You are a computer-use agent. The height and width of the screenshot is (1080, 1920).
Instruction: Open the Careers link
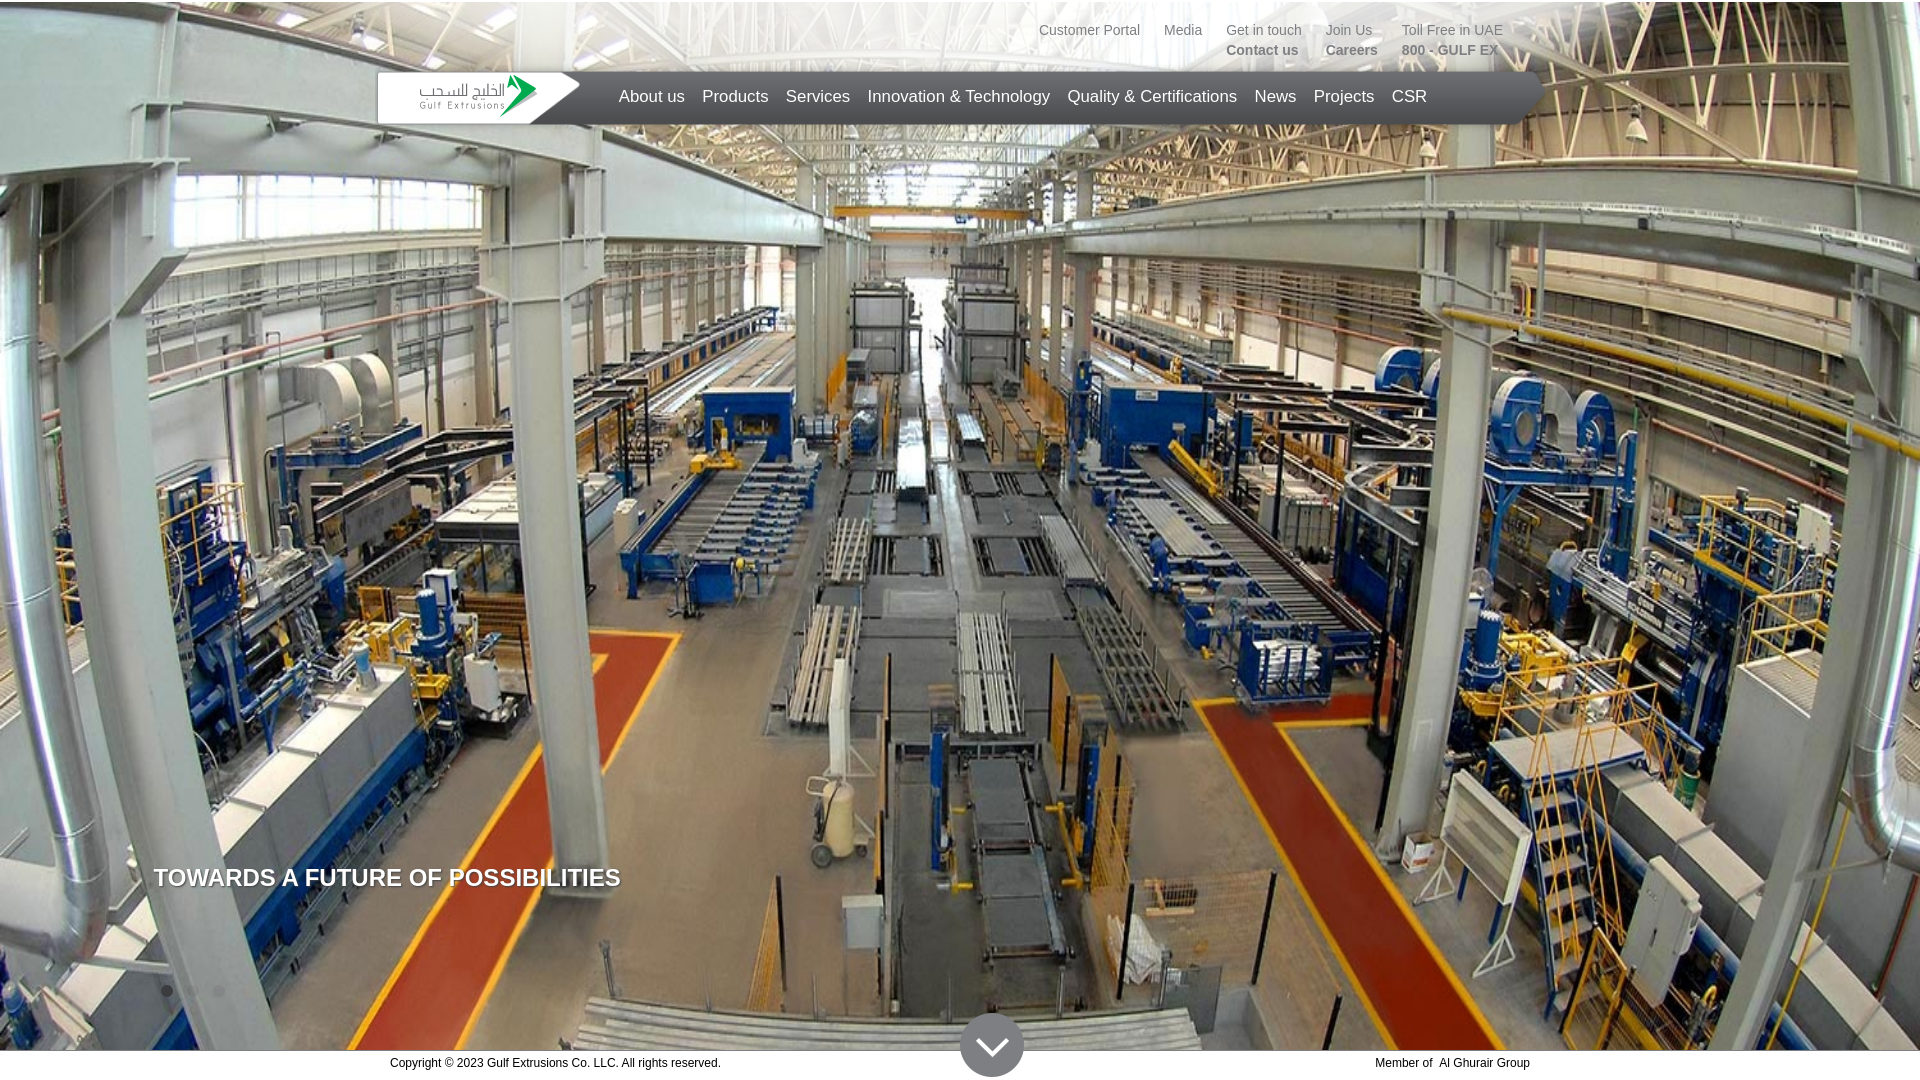point(1351,50)
